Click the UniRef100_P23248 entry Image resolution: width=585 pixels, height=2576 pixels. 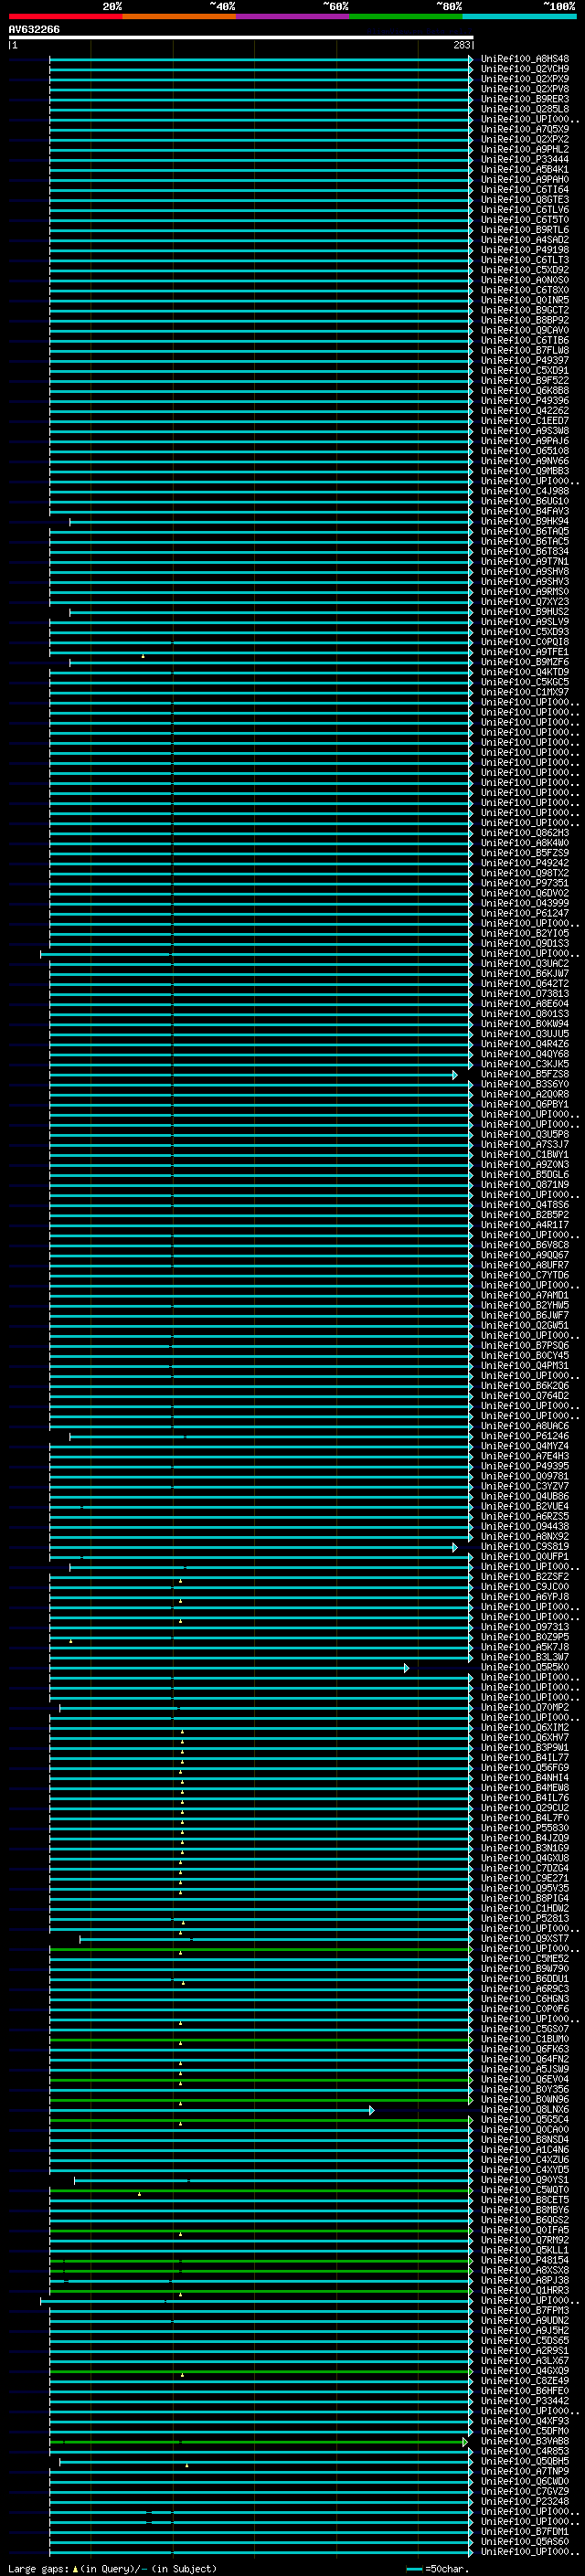(x=525, y=2501)
